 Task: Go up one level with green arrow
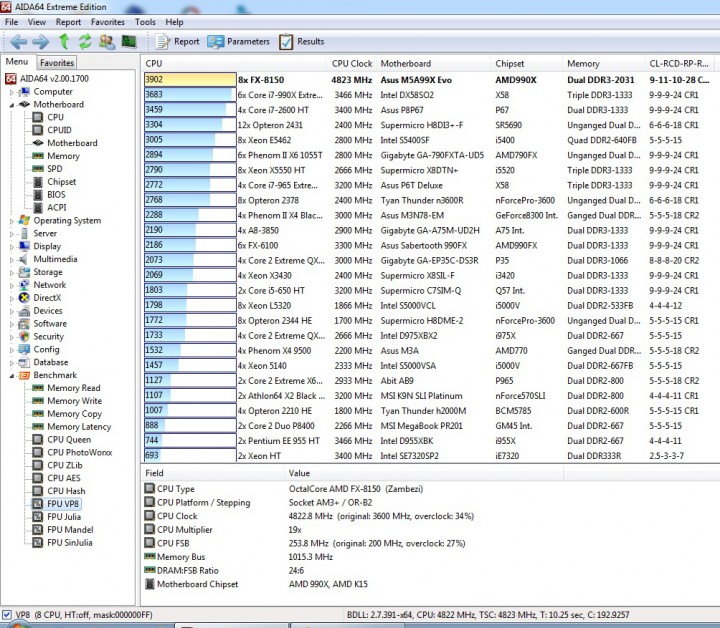tap(64, 42)
